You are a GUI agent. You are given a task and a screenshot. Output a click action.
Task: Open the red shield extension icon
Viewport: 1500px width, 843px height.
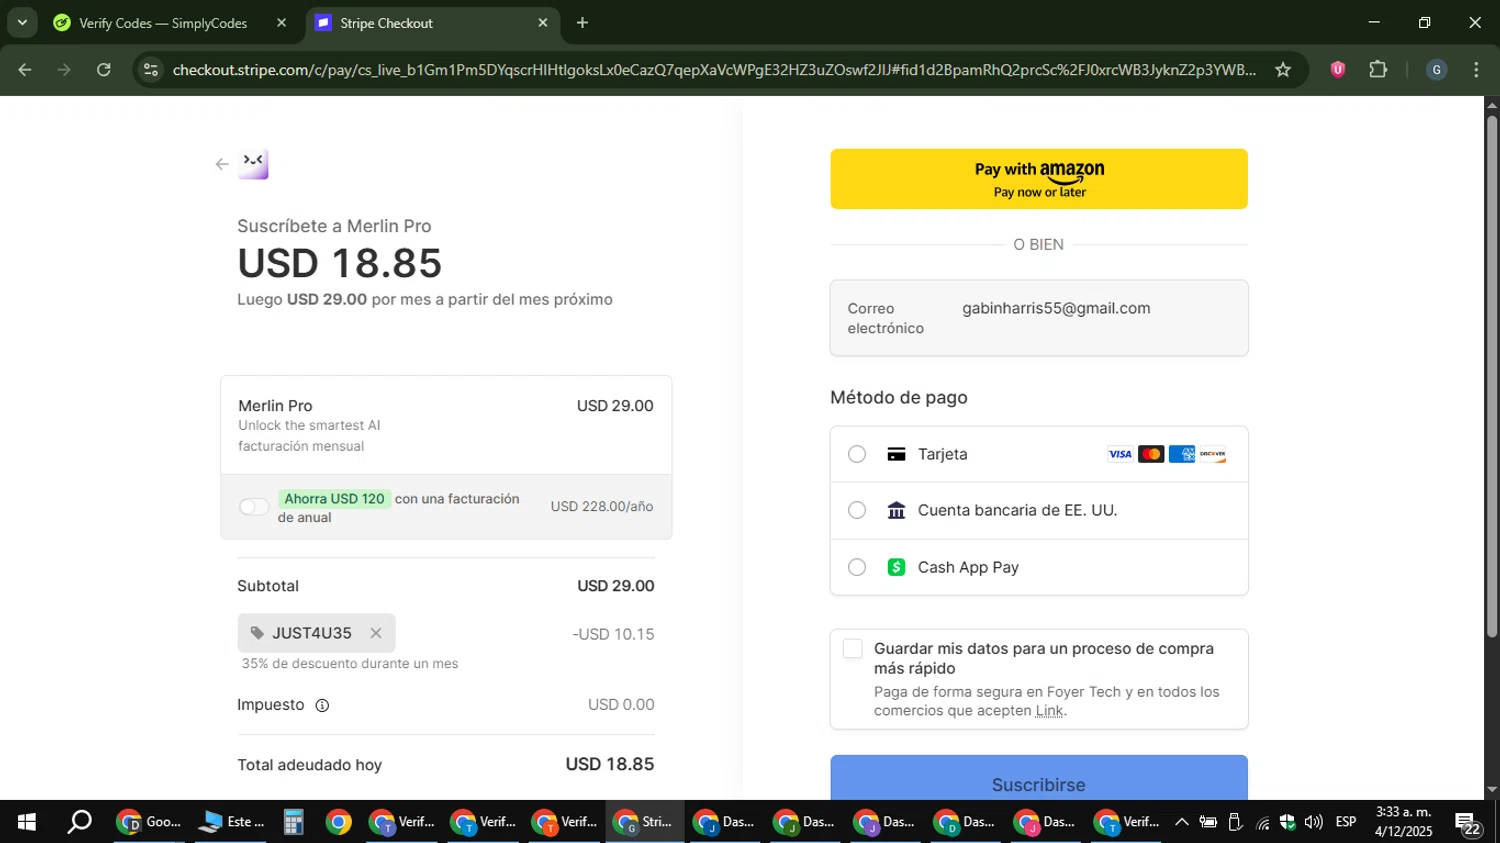click(x=1337, y=69)
